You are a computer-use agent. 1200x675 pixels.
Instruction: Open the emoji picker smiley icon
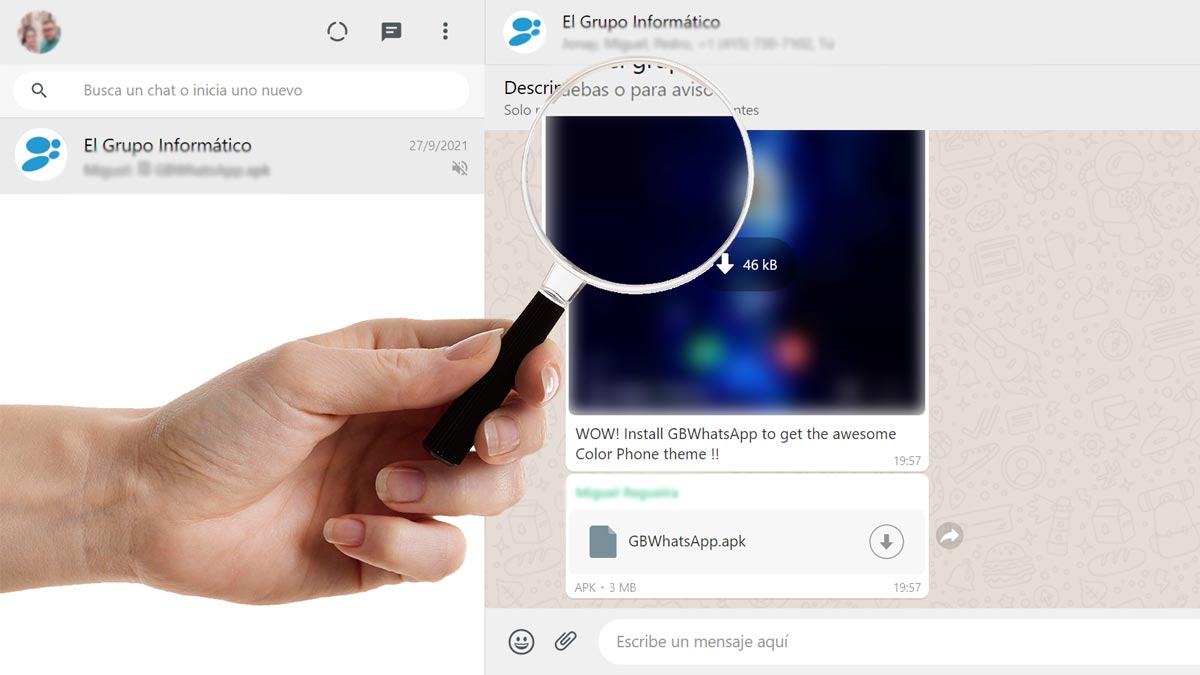tap(521, 641)
